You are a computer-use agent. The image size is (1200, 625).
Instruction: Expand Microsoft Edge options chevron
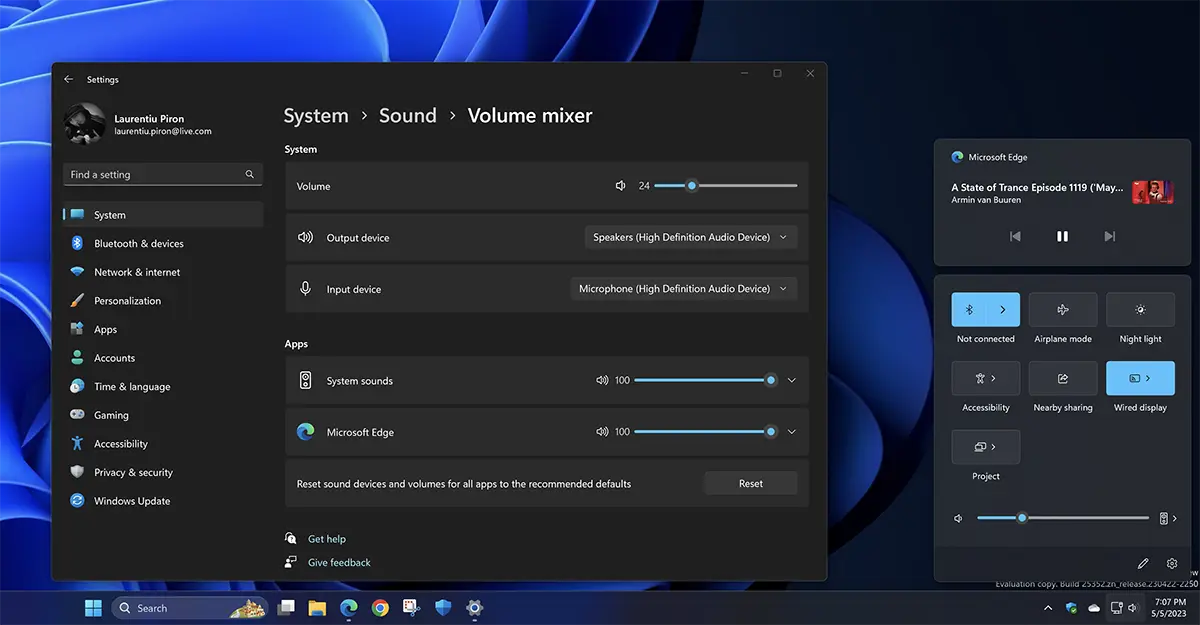(791, 432)
